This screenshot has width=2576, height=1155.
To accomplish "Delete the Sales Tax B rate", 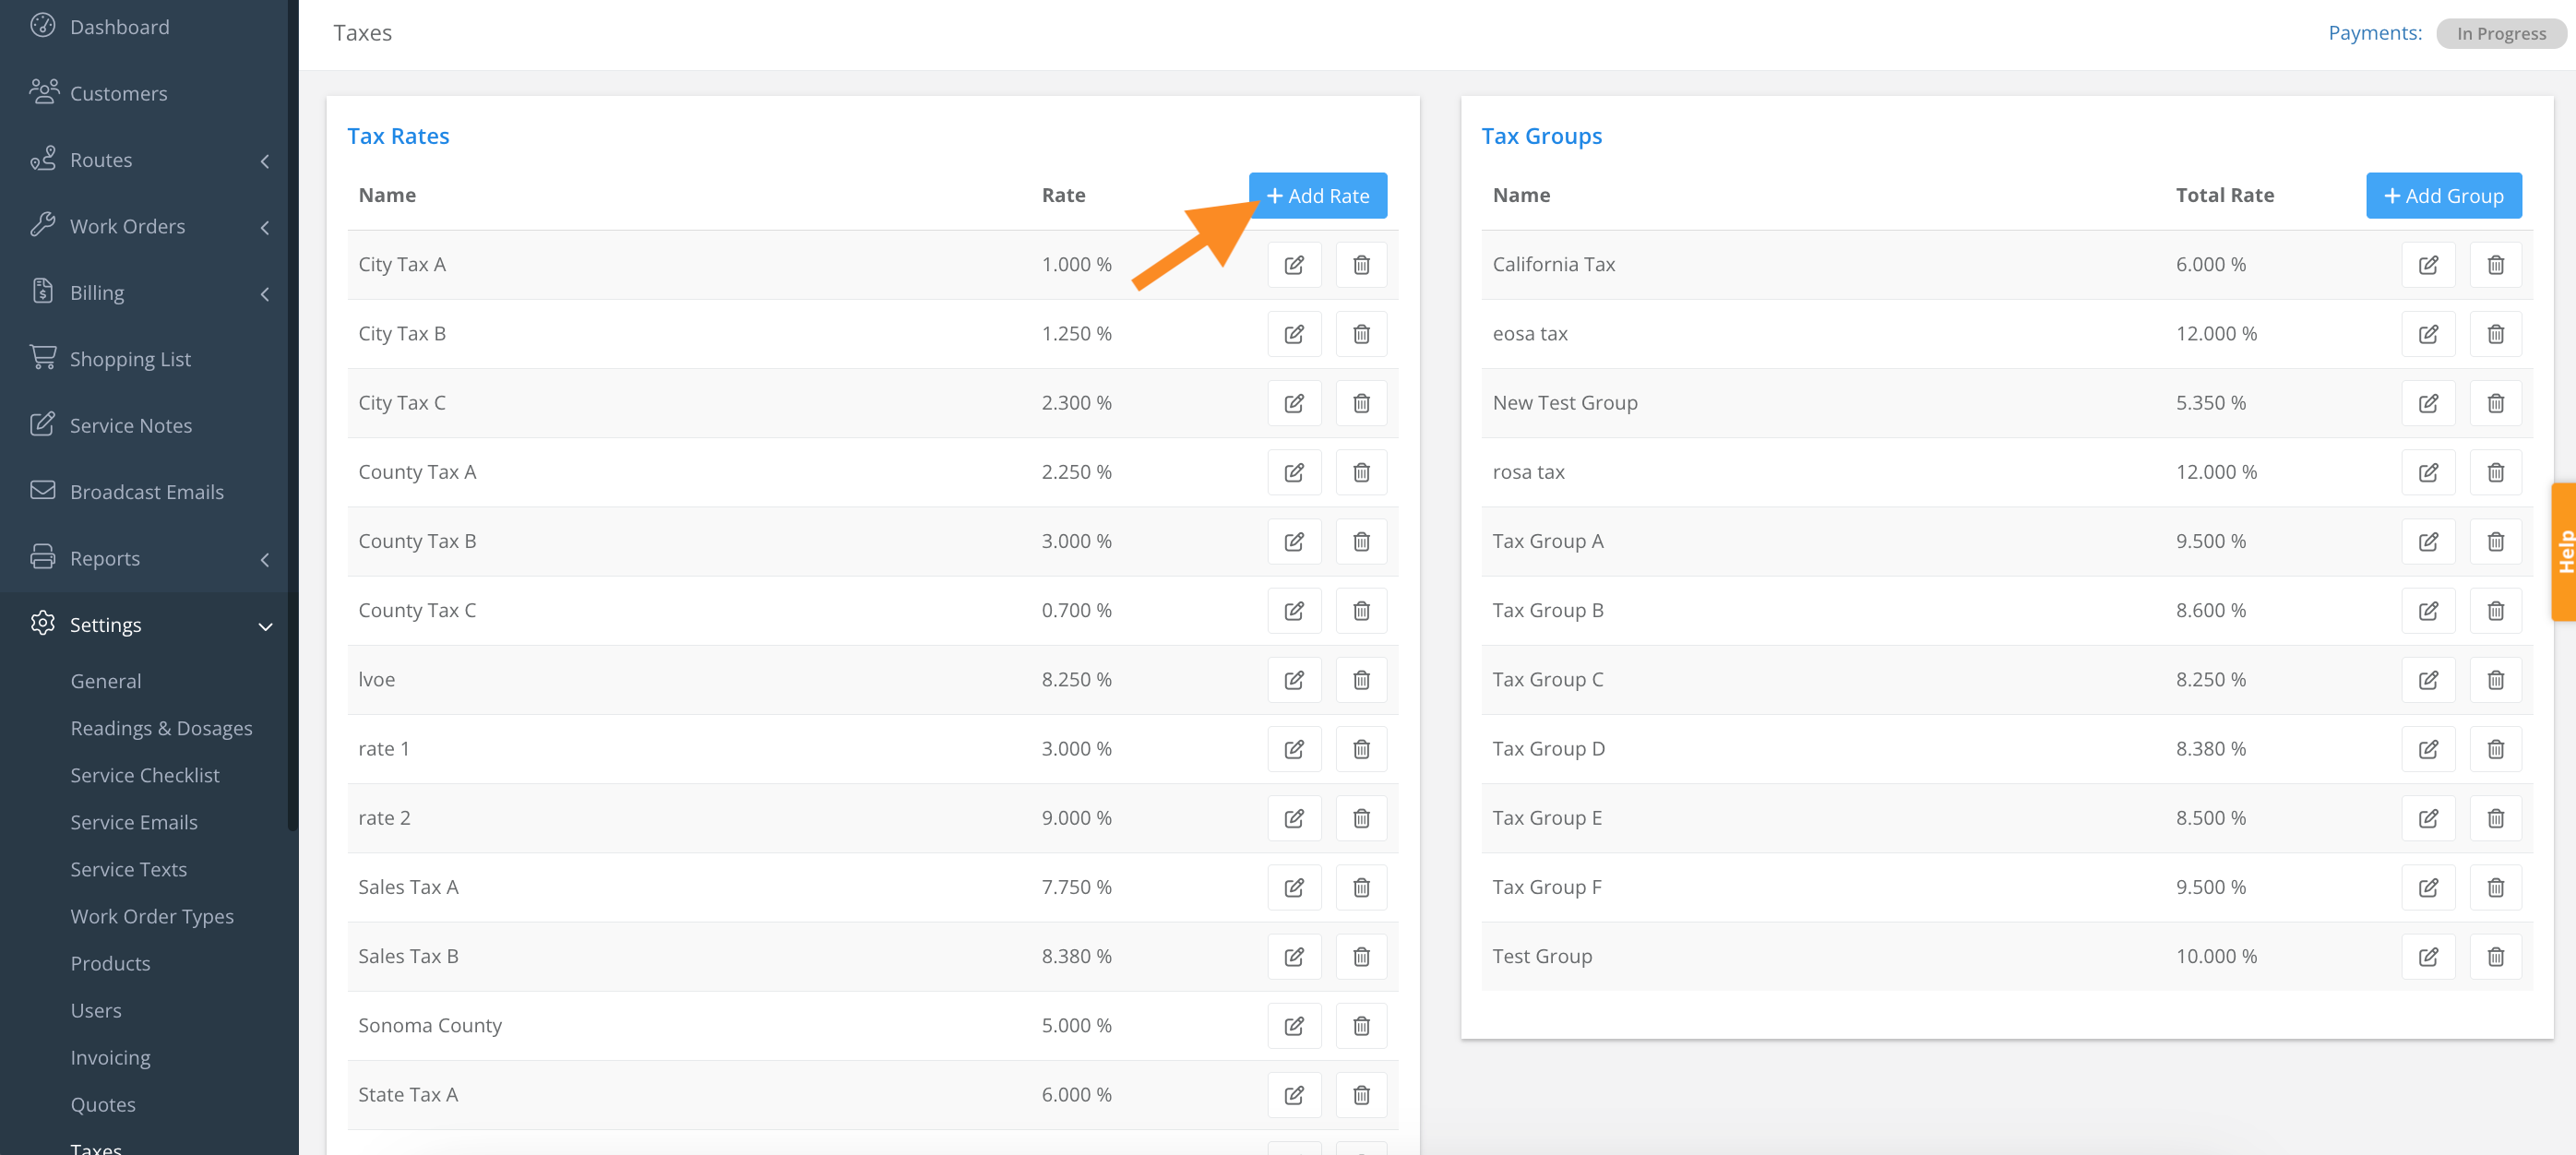I will coord(1361,956).
